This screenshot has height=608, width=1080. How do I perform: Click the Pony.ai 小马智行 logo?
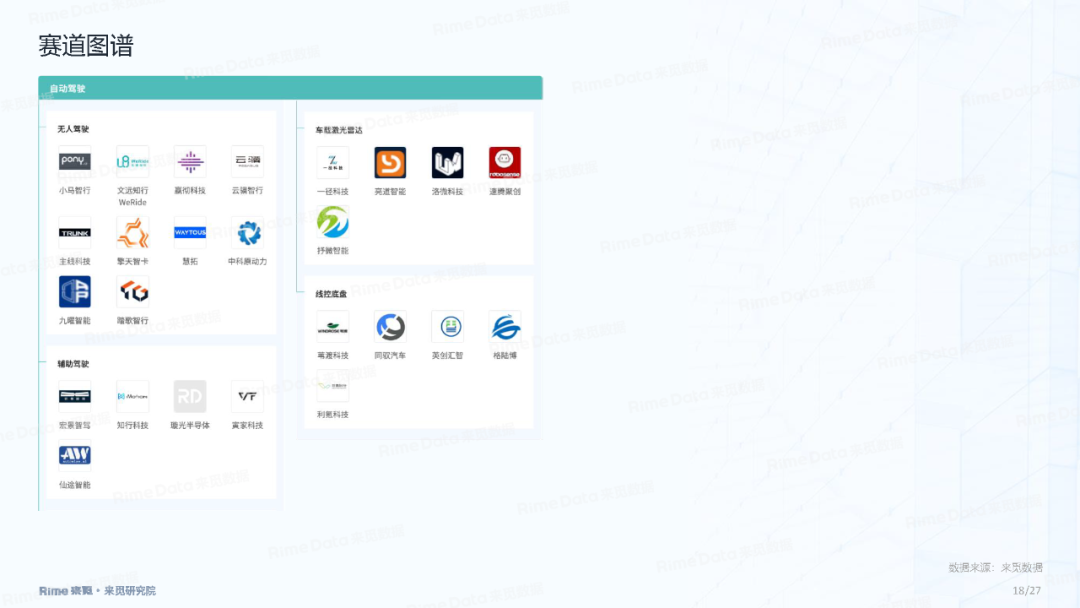click(x=74, y=161)
